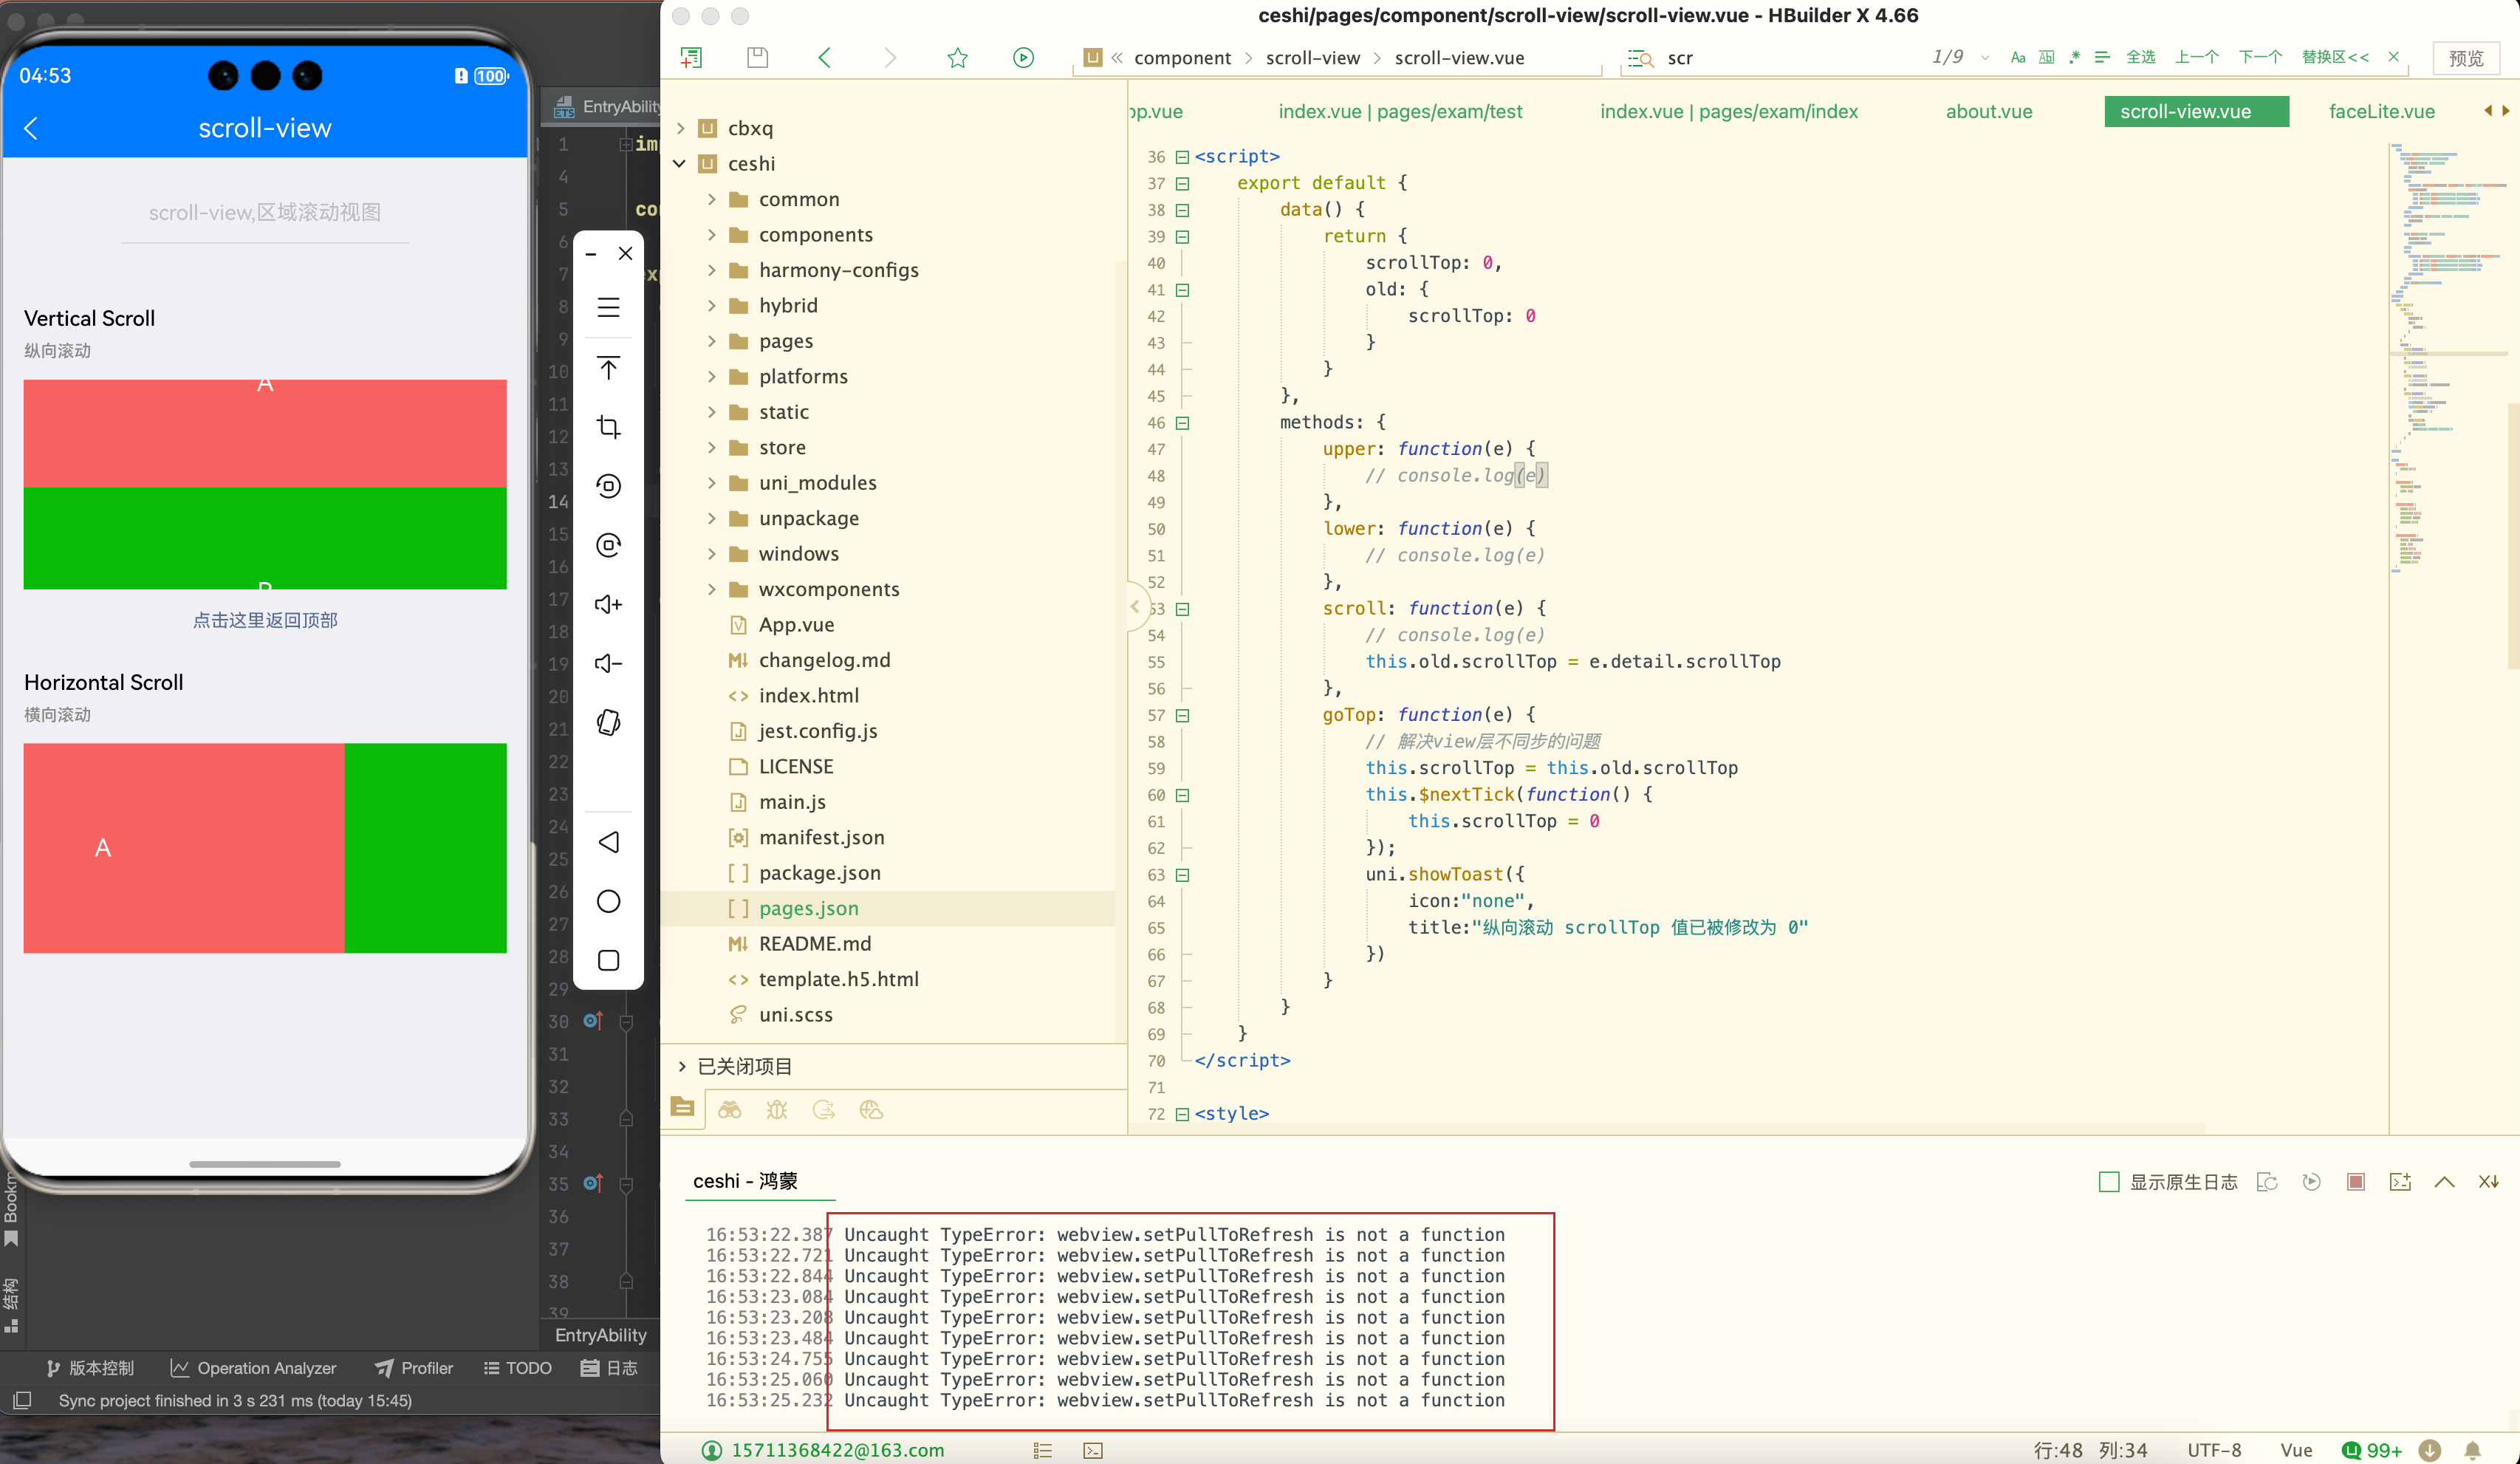Open search history dropdown beside 1/9

(1985, 58)
